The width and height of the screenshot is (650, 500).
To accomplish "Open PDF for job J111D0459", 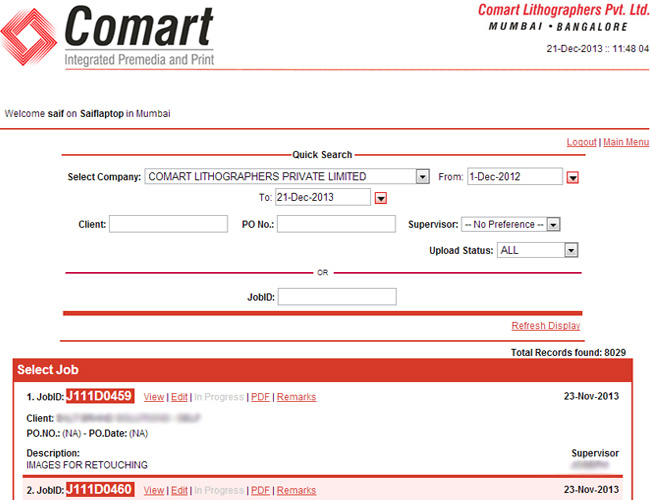I will pyautogui.click(x=260, y=397).
